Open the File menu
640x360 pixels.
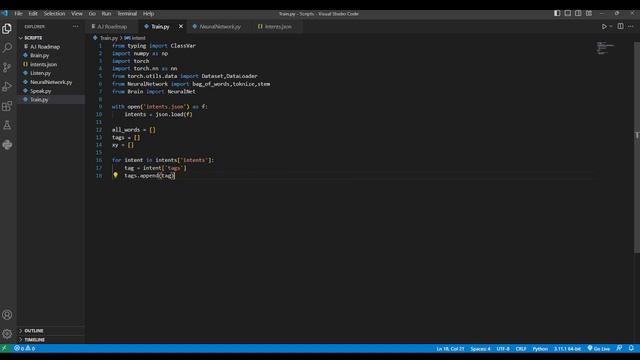[18, 13]
